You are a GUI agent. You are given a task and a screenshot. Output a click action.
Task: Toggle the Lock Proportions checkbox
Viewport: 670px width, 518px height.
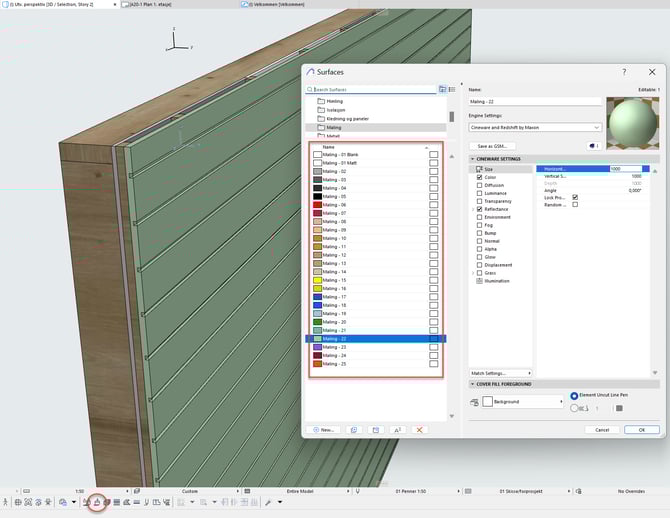575,197
